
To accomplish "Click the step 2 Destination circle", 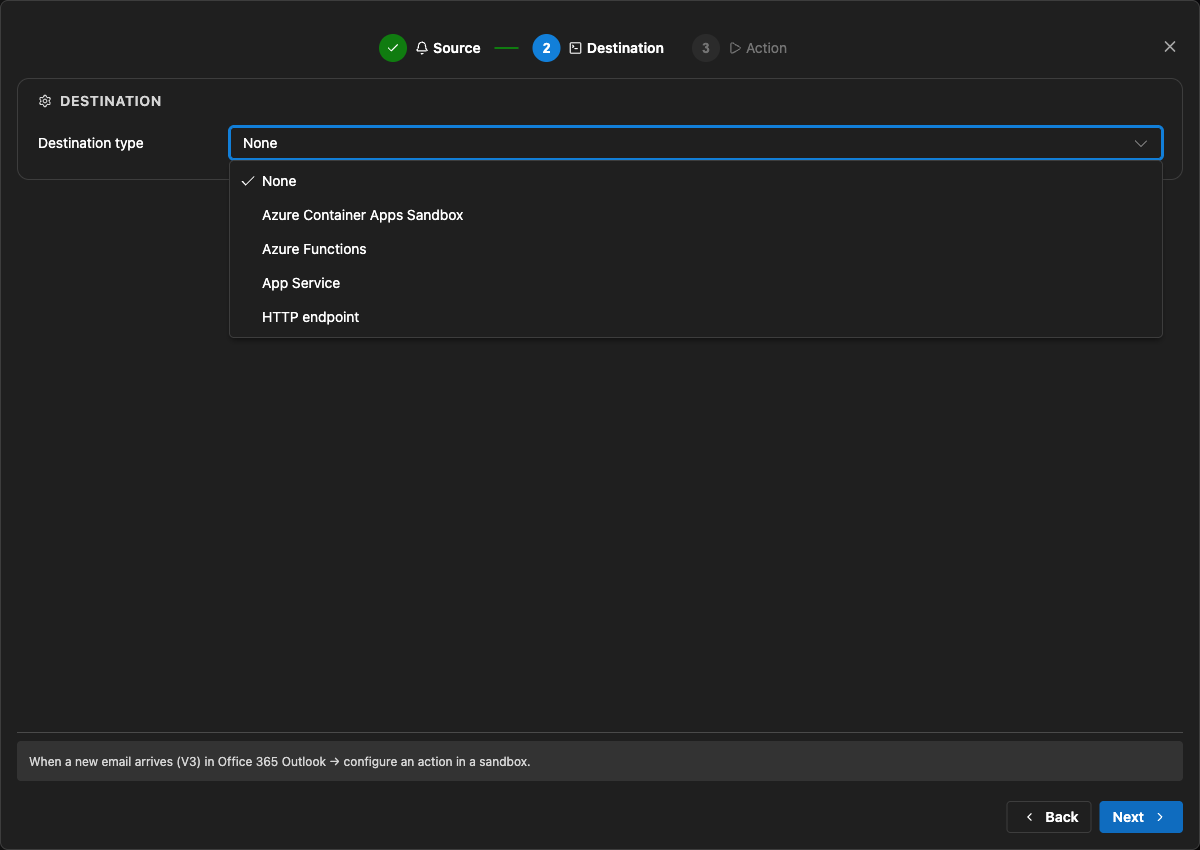I will (546, 48).
